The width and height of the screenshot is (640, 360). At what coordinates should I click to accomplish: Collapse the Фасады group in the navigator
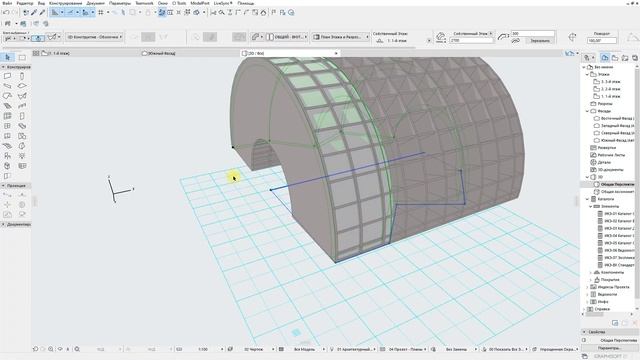[587, 111]
